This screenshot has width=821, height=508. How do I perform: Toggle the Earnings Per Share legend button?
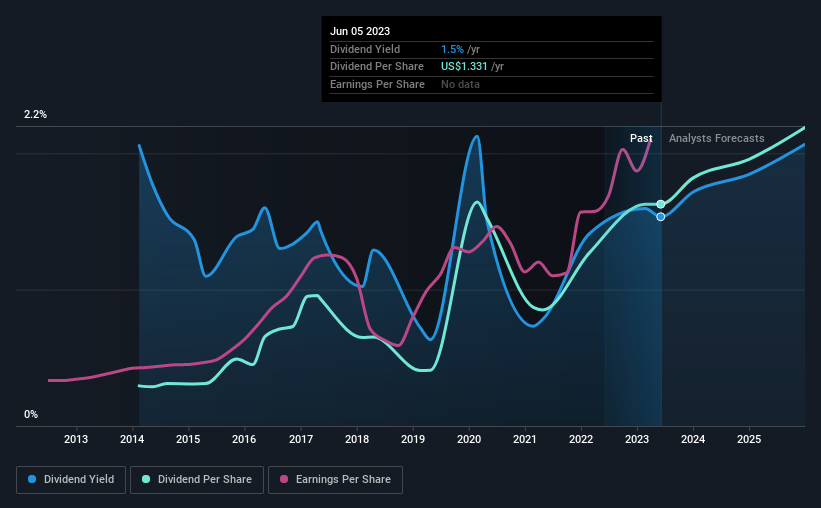pyautogui.click(x=335, y=480)
